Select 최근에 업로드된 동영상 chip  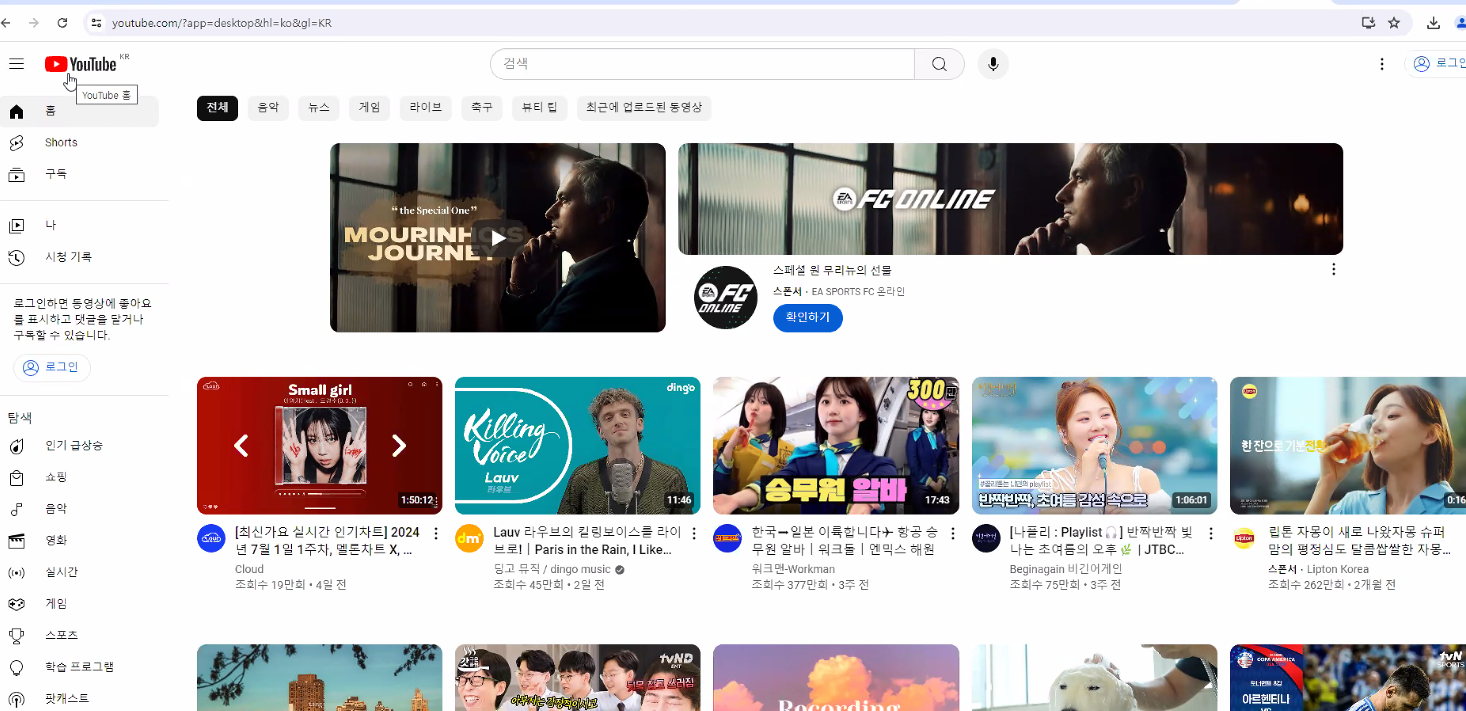pos(644,108)
